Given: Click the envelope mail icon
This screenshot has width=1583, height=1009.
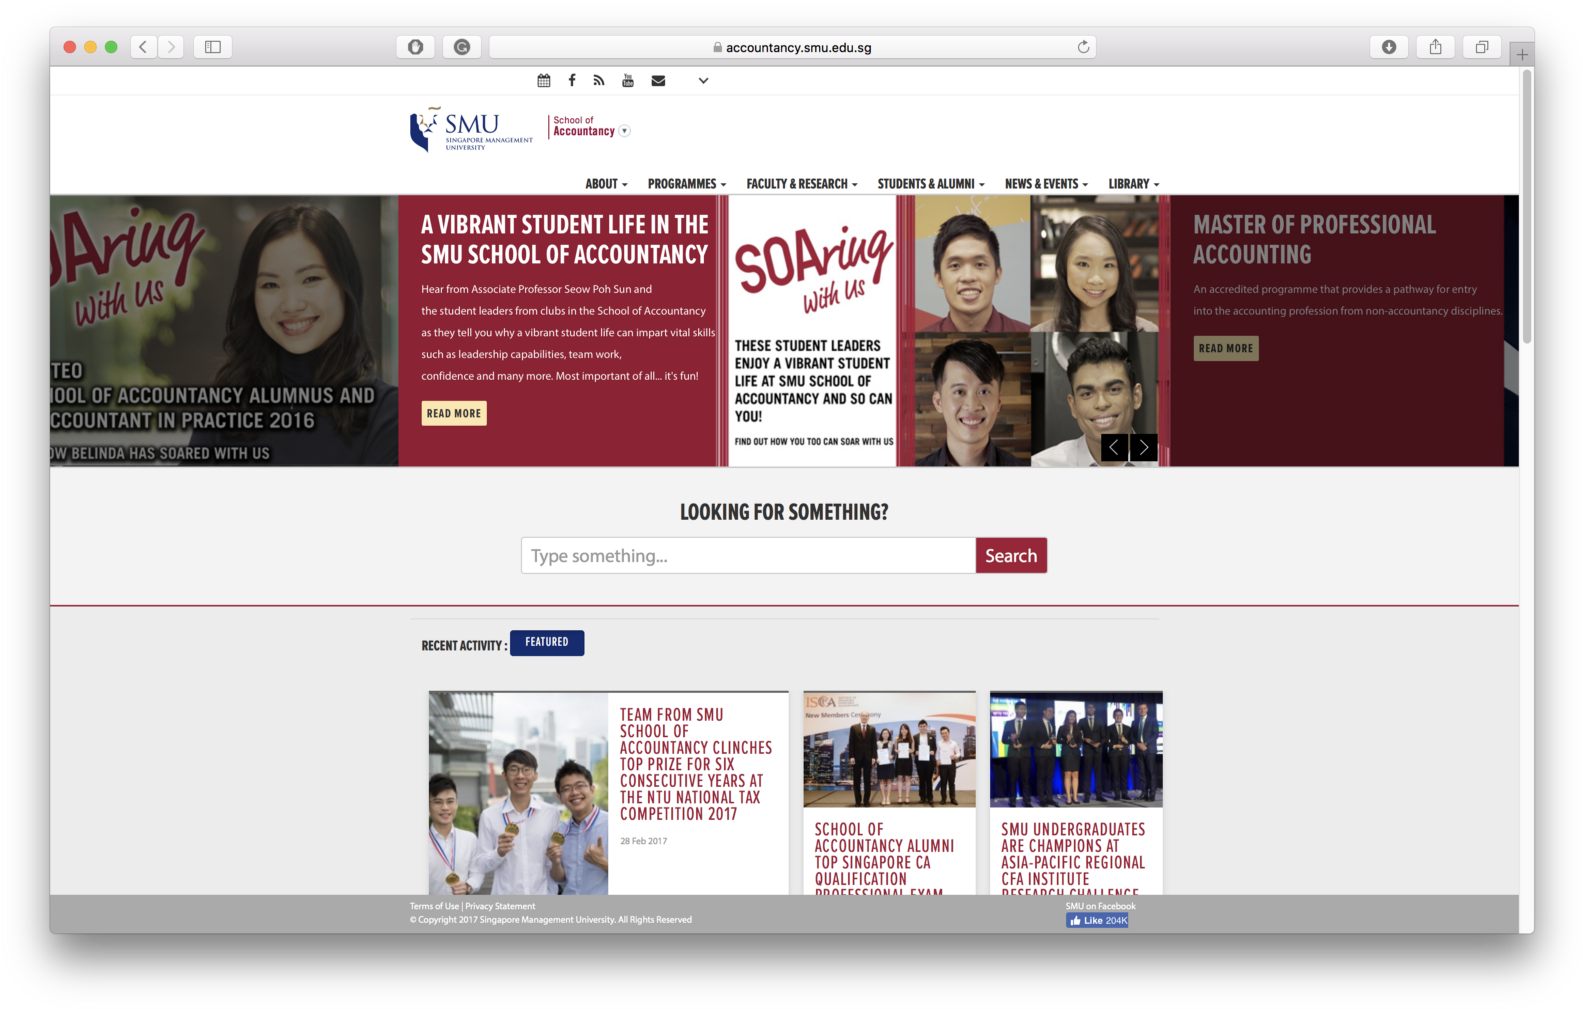Looking at the screenshot, I should point(658,80).
